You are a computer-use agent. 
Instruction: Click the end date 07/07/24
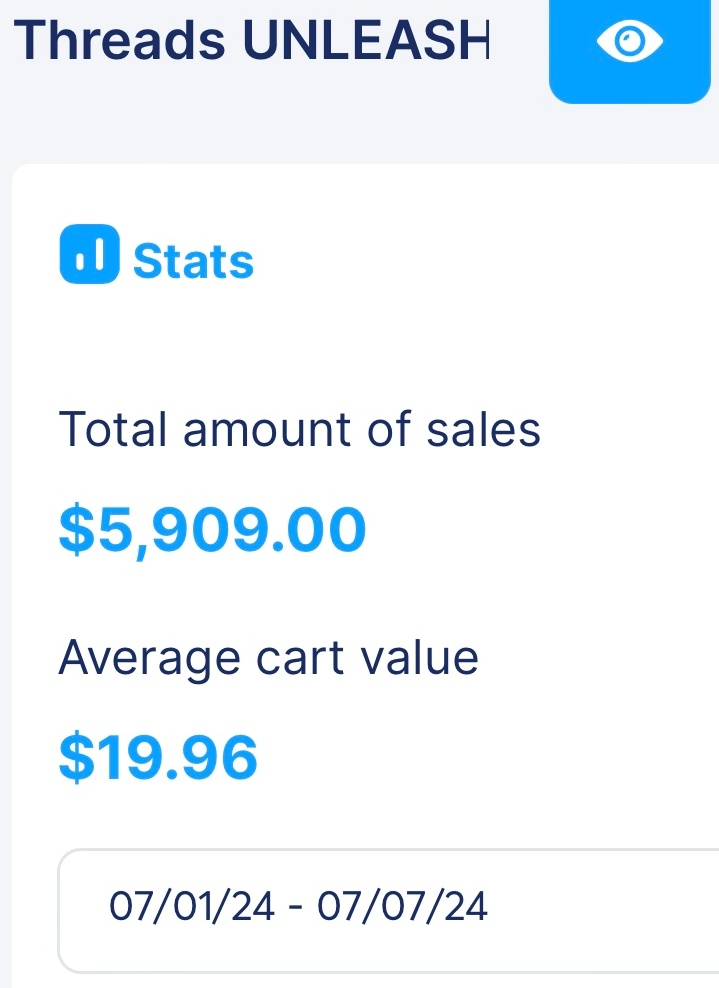pyautogui.click(x=402, y=907)
